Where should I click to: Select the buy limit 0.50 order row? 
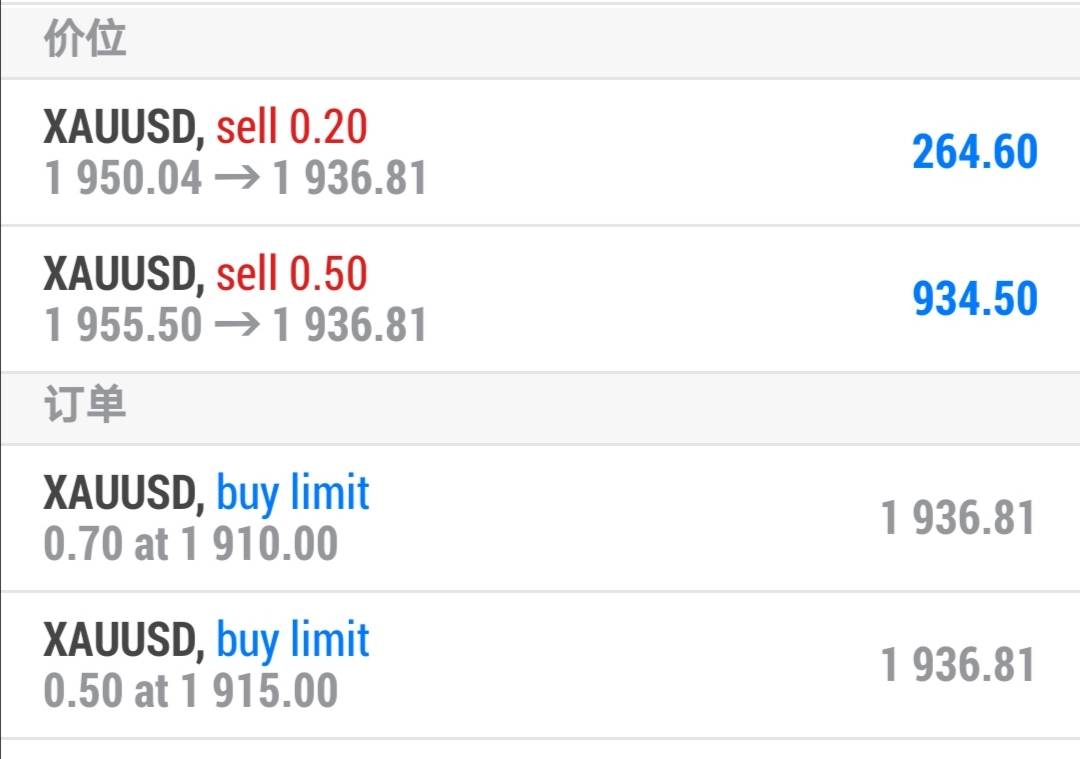click(540, 665)
